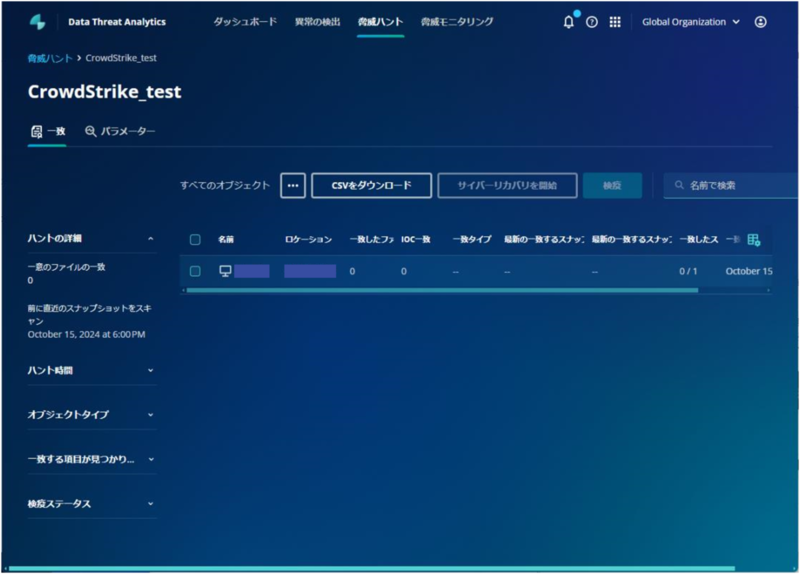This screenshot has height=574, width=800.
Task: Click the 0 / 1 cell in the row
Action: tap(688, 271)
